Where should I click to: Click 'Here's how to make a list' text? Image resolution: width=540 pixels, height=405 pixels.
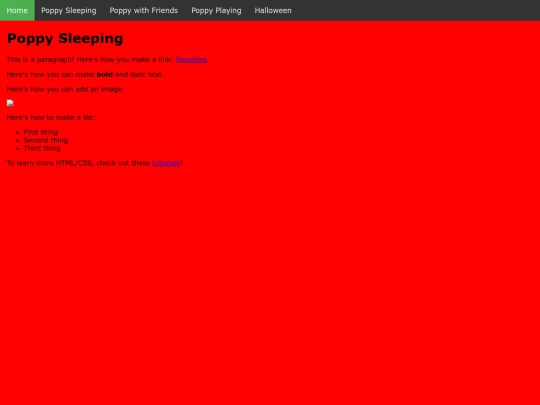(51, 117)
